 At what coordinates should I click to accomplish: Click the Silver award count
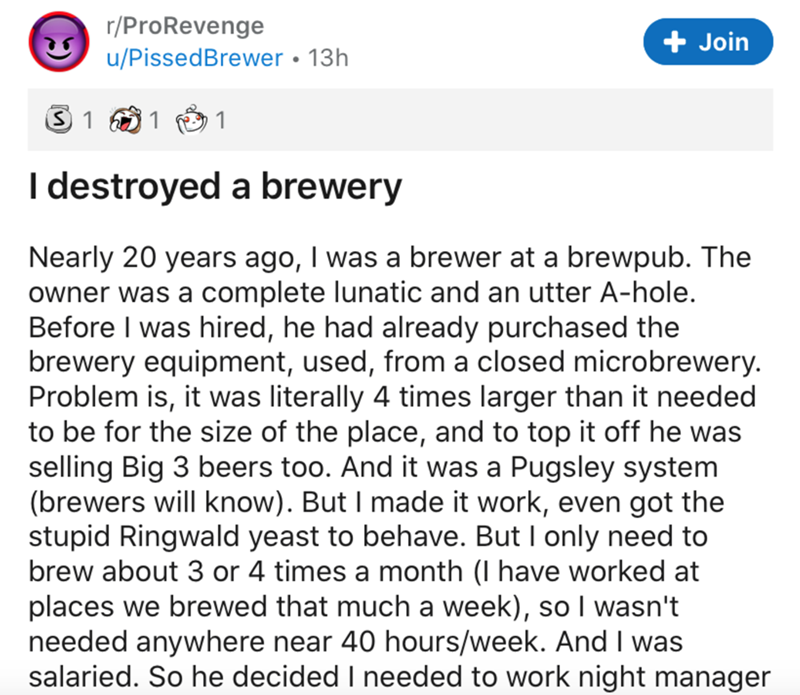click(87, 122)
